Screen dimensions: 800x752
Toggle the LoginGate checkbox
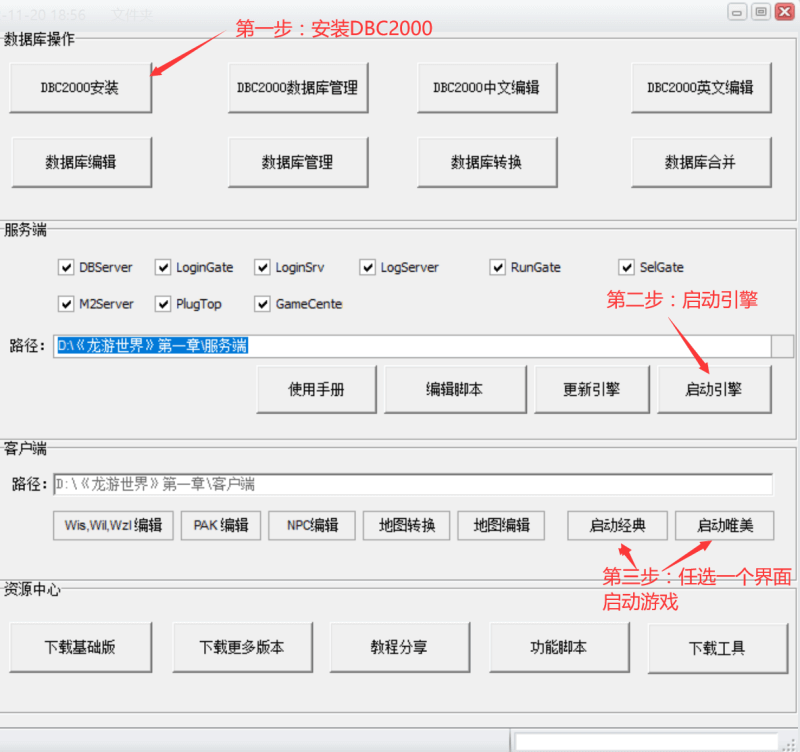[164, 267]
